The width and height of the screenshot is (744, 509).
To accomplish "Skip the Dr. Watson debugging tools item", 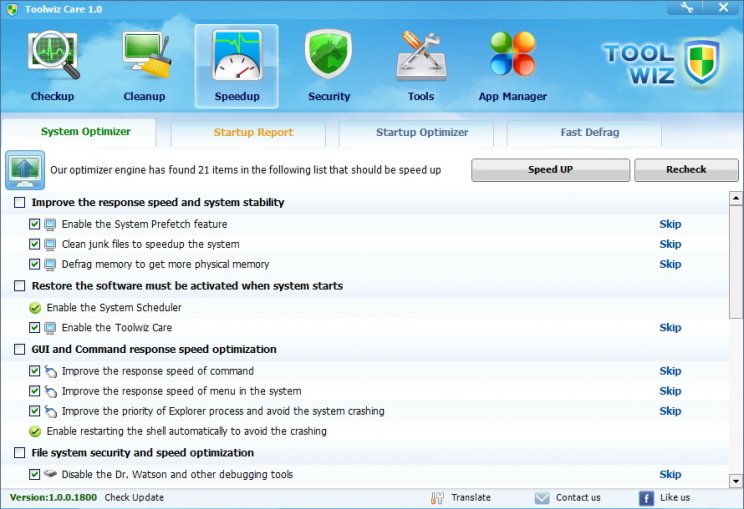I will point(670,474).
